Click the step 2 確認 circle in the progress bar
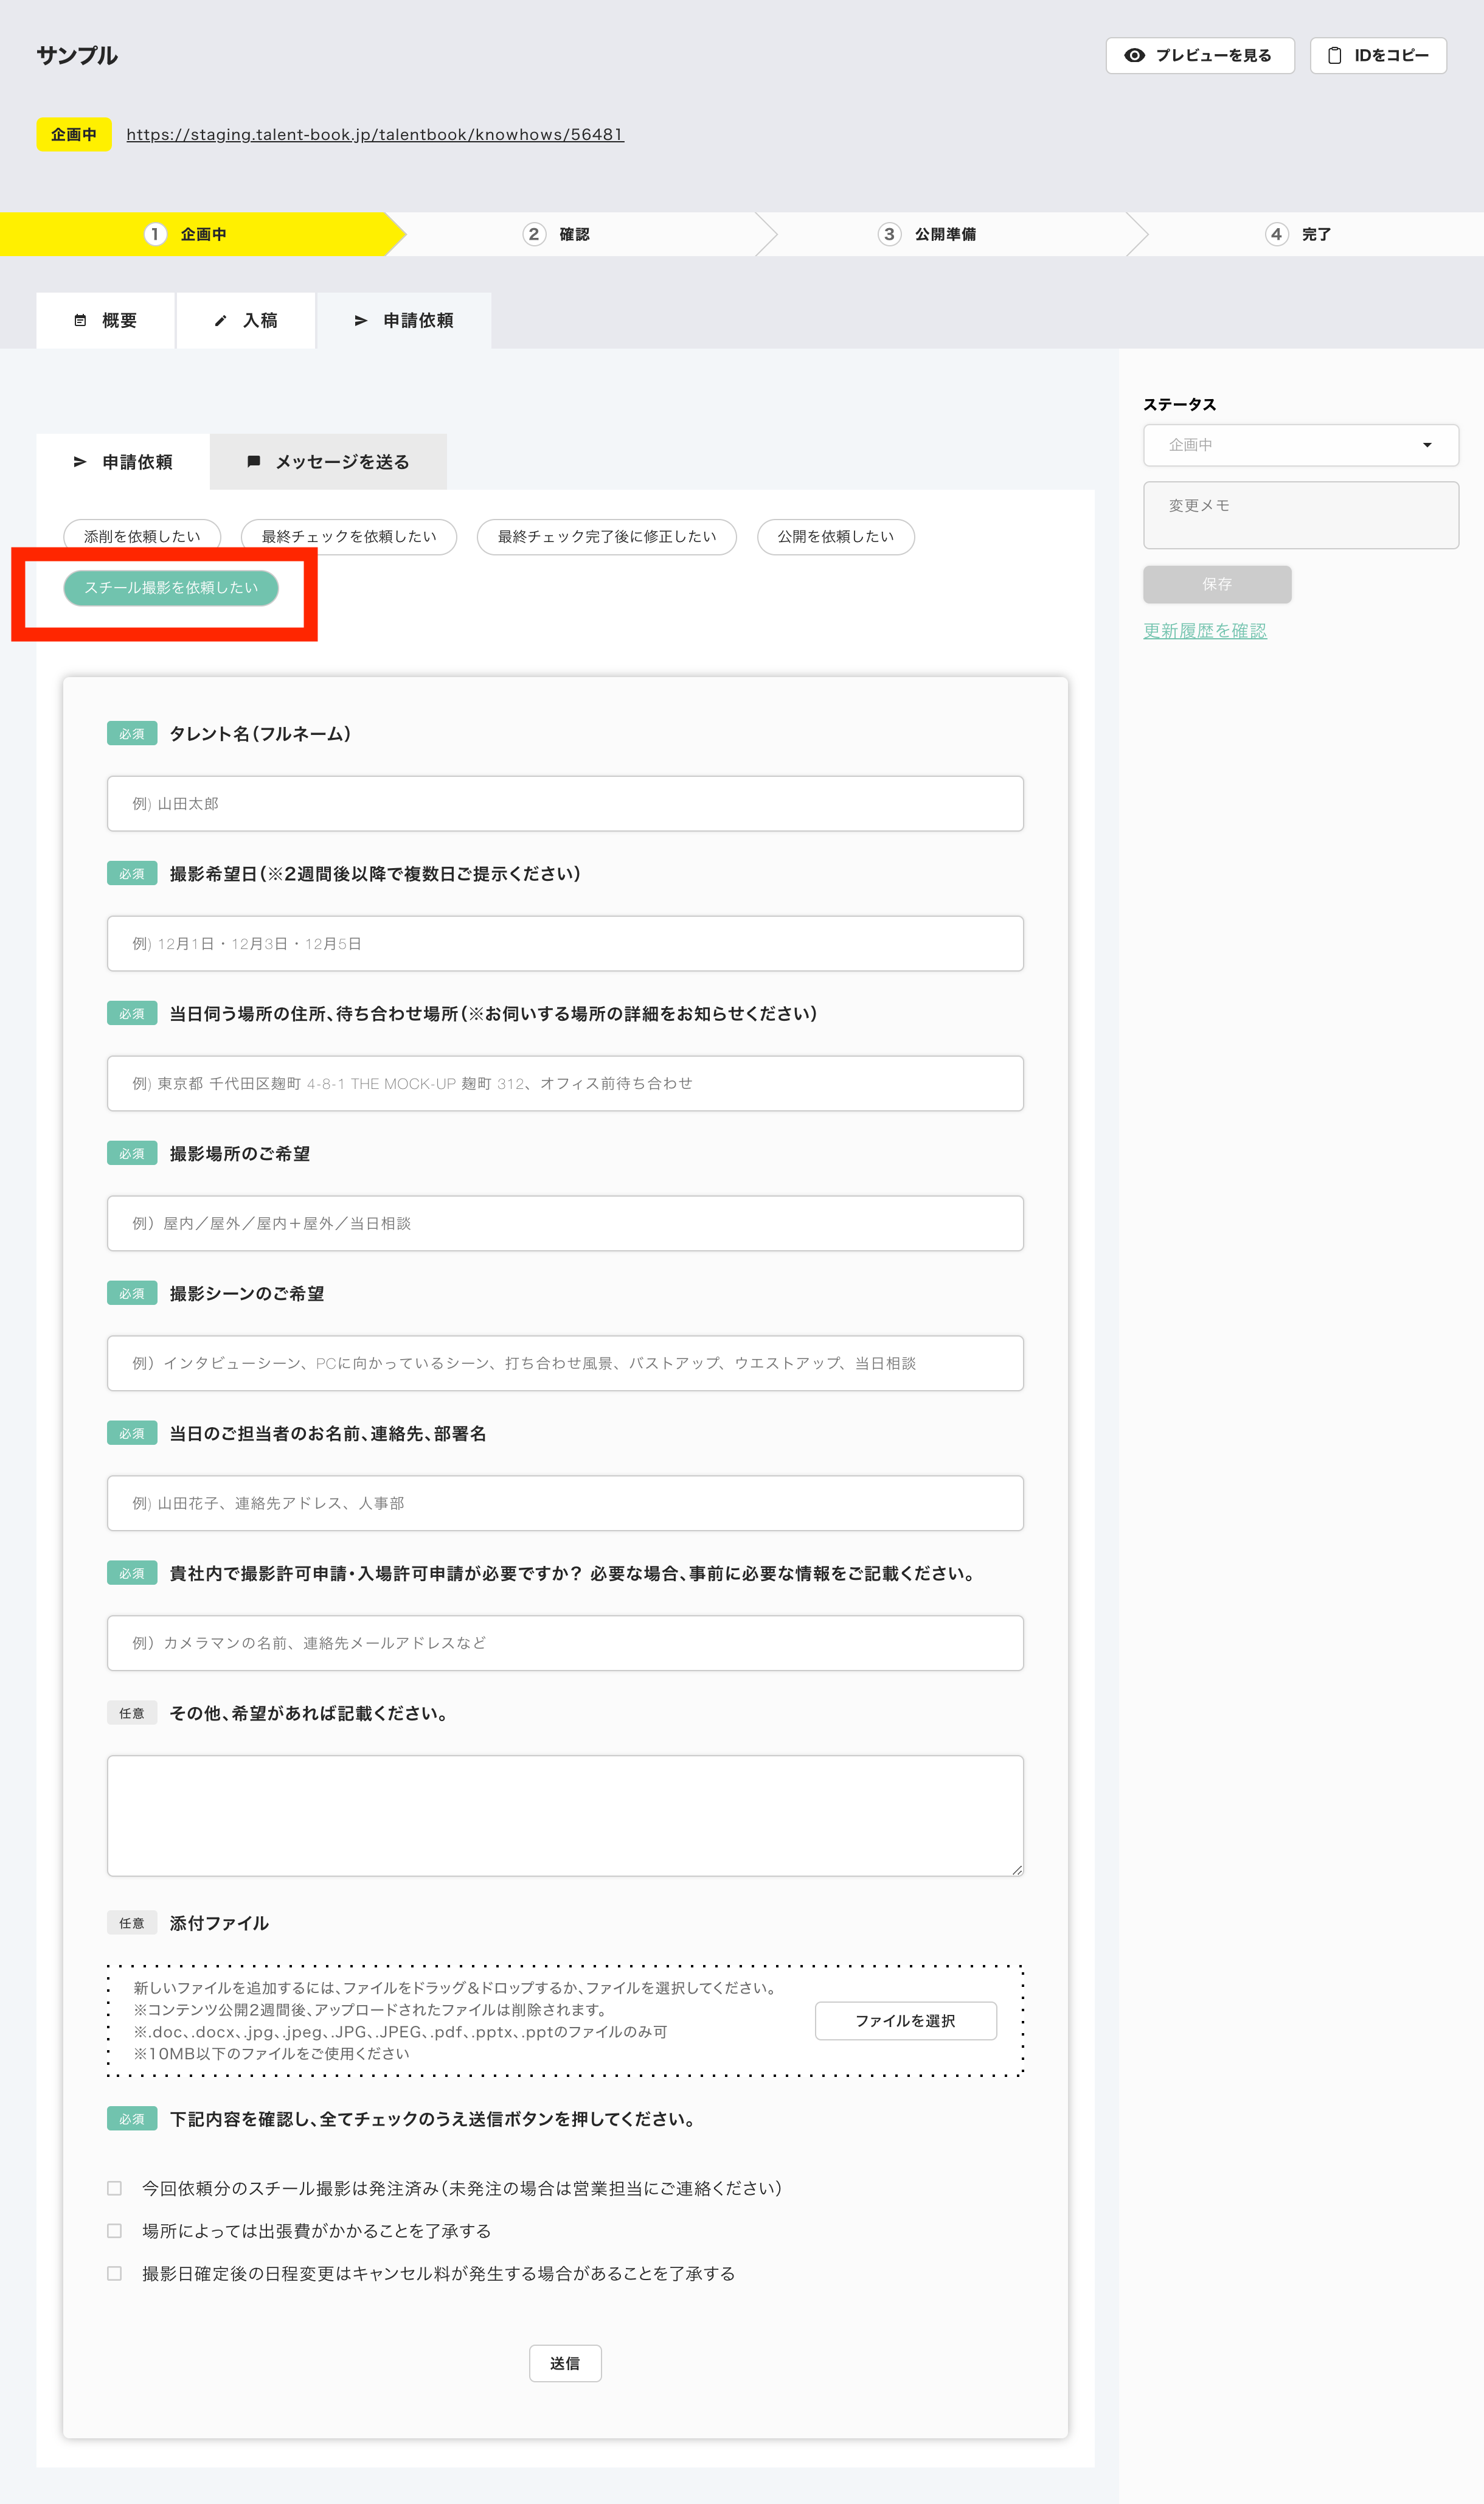Viewport: 1484px width, 2504px height. (x=534, y=234)
